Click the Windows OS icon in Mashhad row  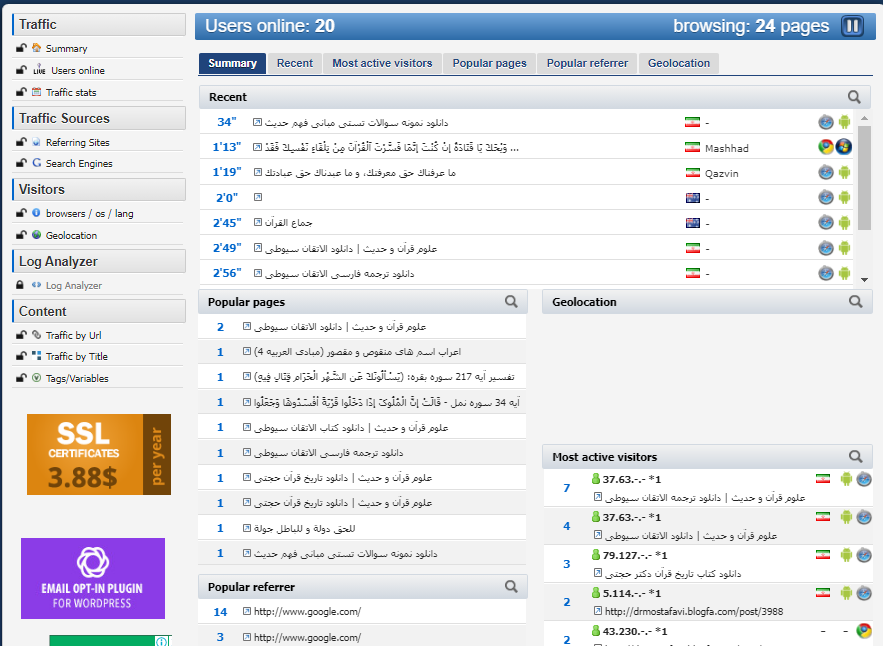point(844,147)
